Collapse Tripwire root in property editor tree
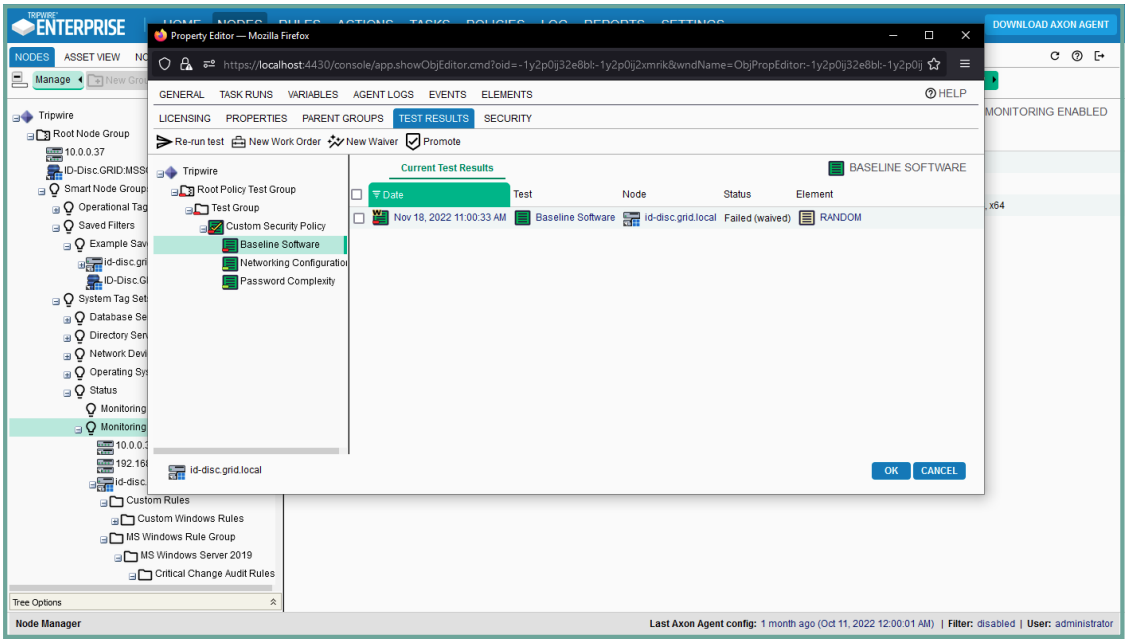The height and width of the screenshot is (639, 1126). click(x=160, y=174)
